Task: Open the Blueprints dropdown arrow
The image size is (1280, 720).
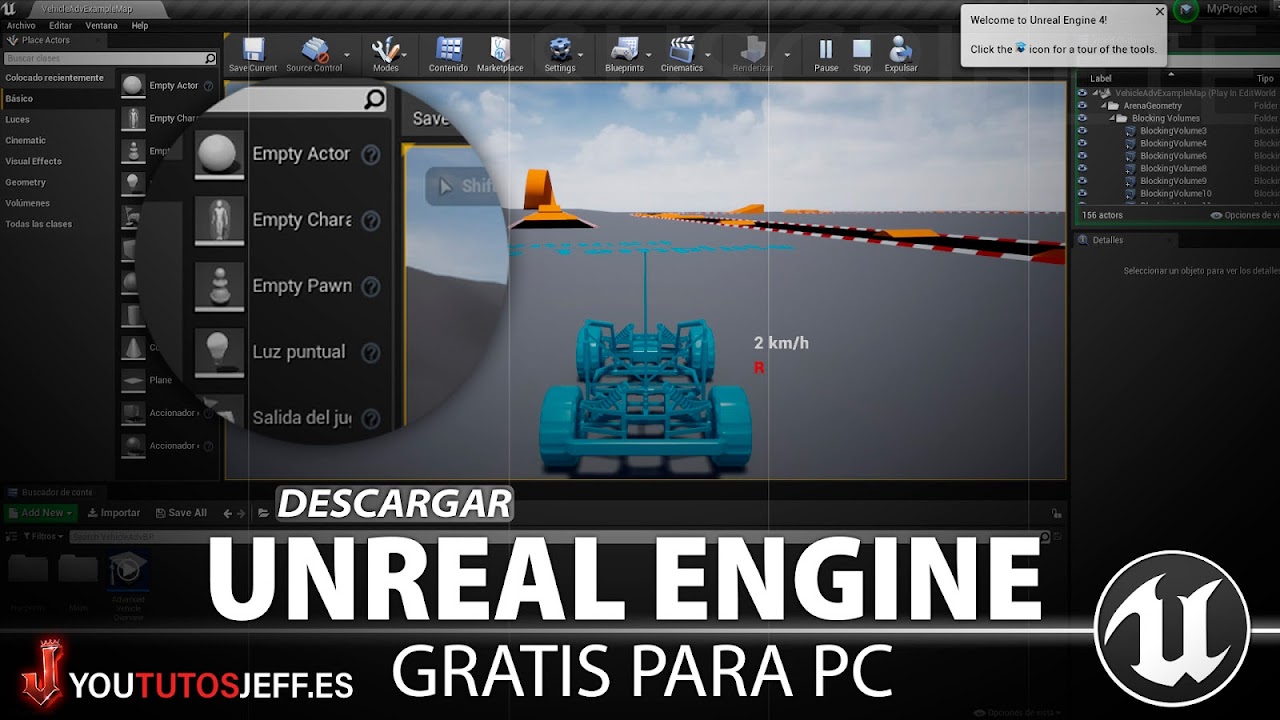Action: 649,55
